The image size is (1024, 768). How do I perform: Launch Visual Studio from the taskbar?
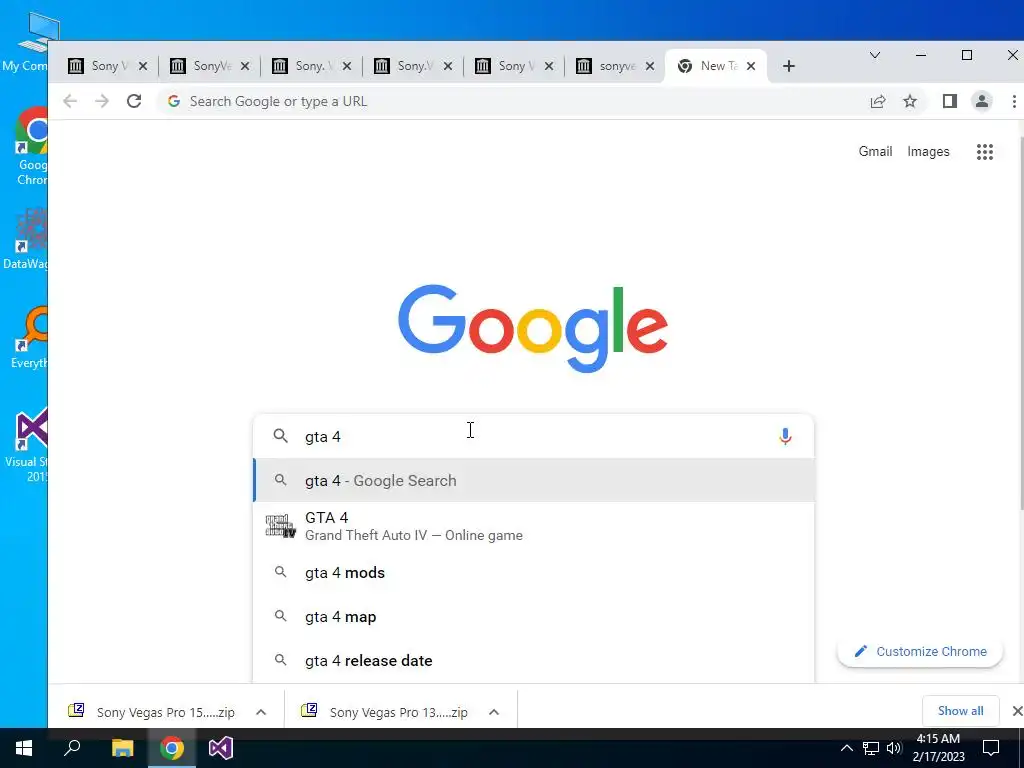click(221, 748)
